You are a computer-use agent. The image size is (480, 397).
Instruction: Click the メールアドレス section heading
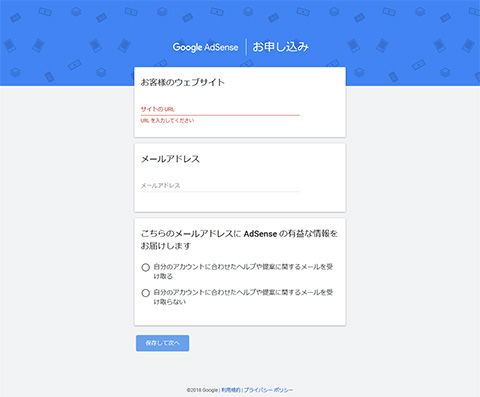[x=170, y=159]
